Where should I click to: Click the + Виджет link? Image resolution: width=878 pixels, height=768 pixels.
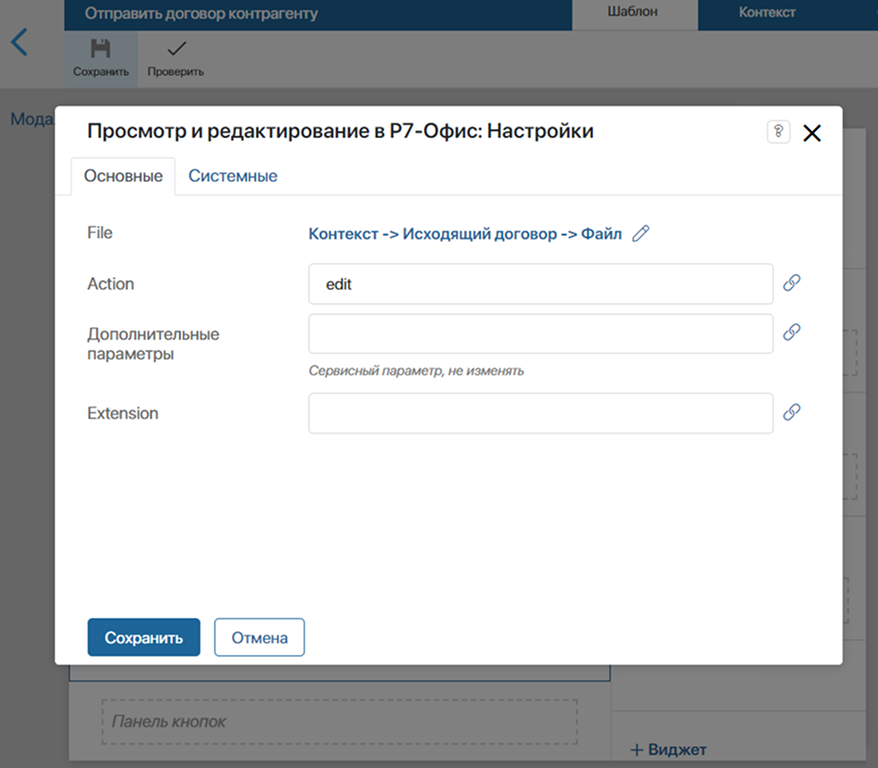(x=668, y=749)
